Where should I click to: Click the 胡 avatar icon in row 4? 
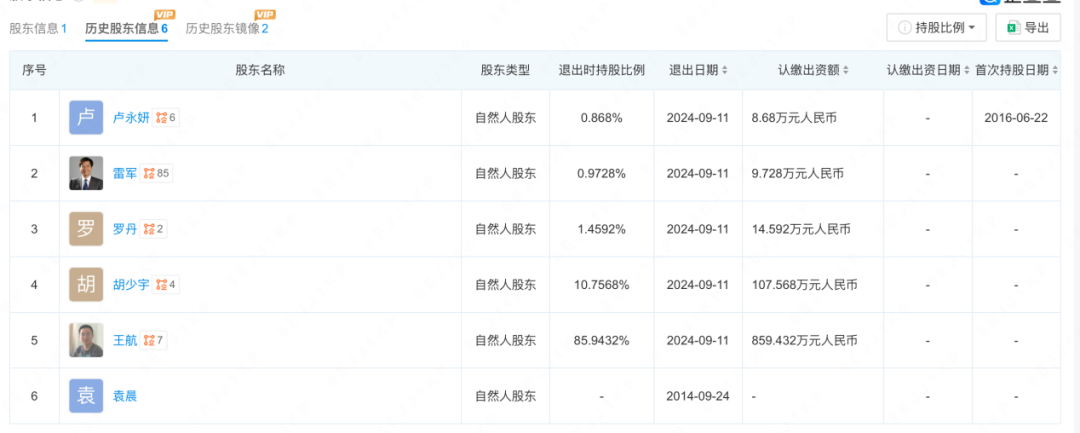coord(86,285)
